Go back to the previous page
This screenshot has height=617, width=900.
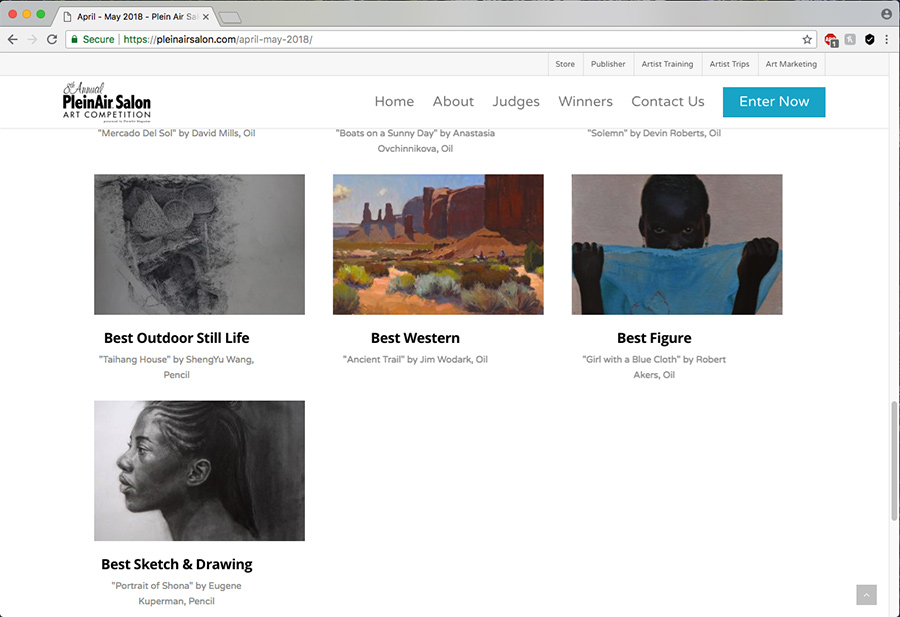point(13,40)
